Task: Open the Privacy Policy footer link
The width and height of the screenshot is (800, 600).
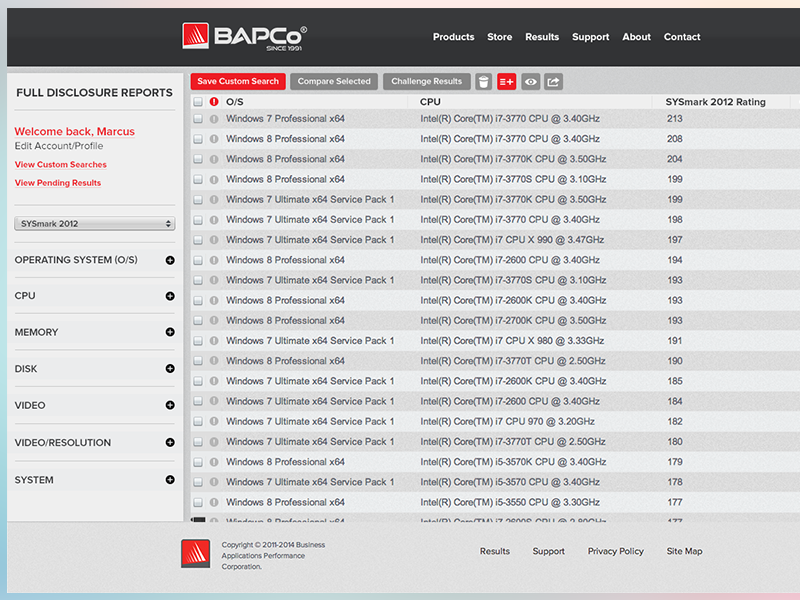Action: [615, 551]
